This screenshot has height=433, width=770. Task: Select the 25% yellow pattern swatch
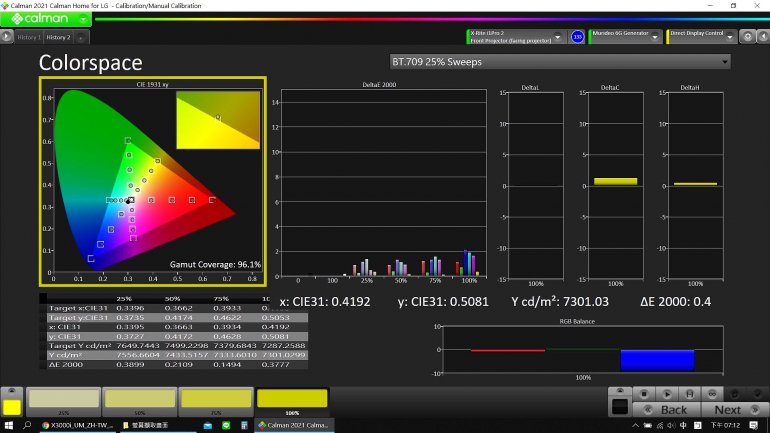(x=63, y=400)
